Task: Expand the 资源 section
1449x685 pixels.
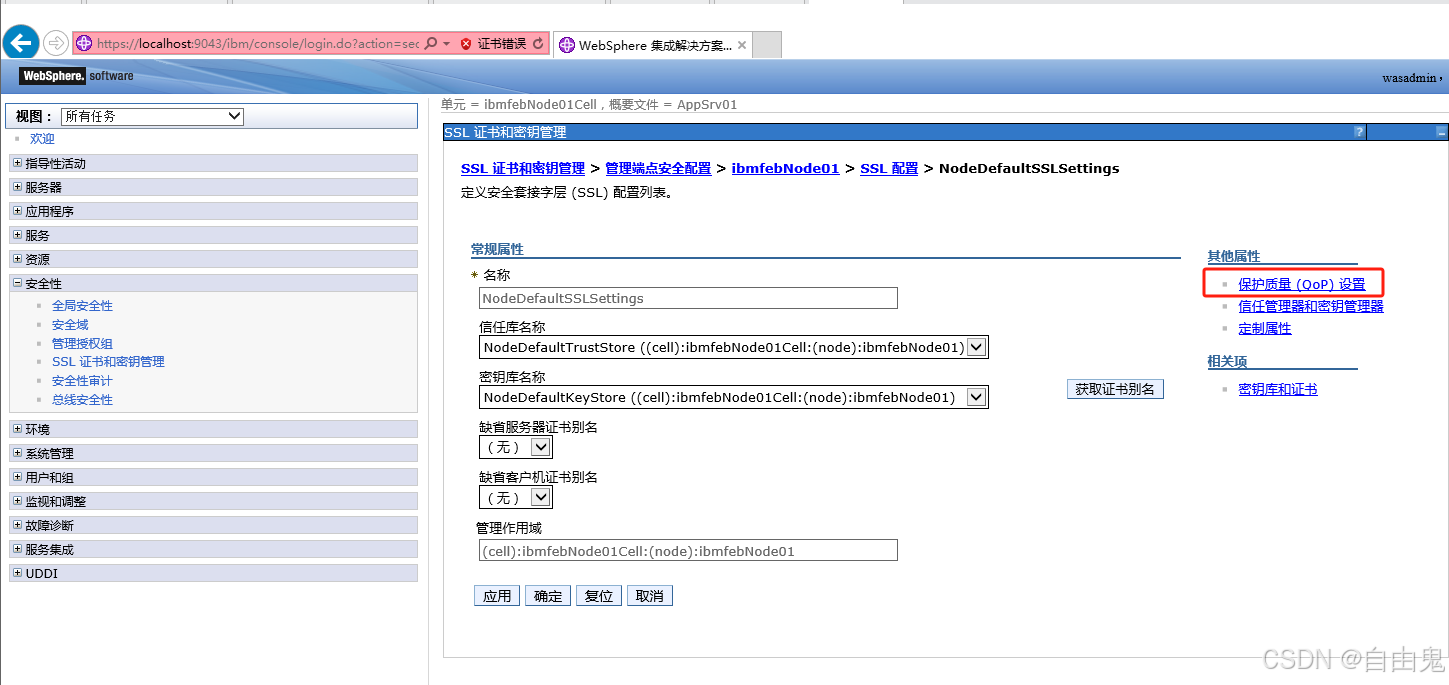Action: (x=17, y=259)
